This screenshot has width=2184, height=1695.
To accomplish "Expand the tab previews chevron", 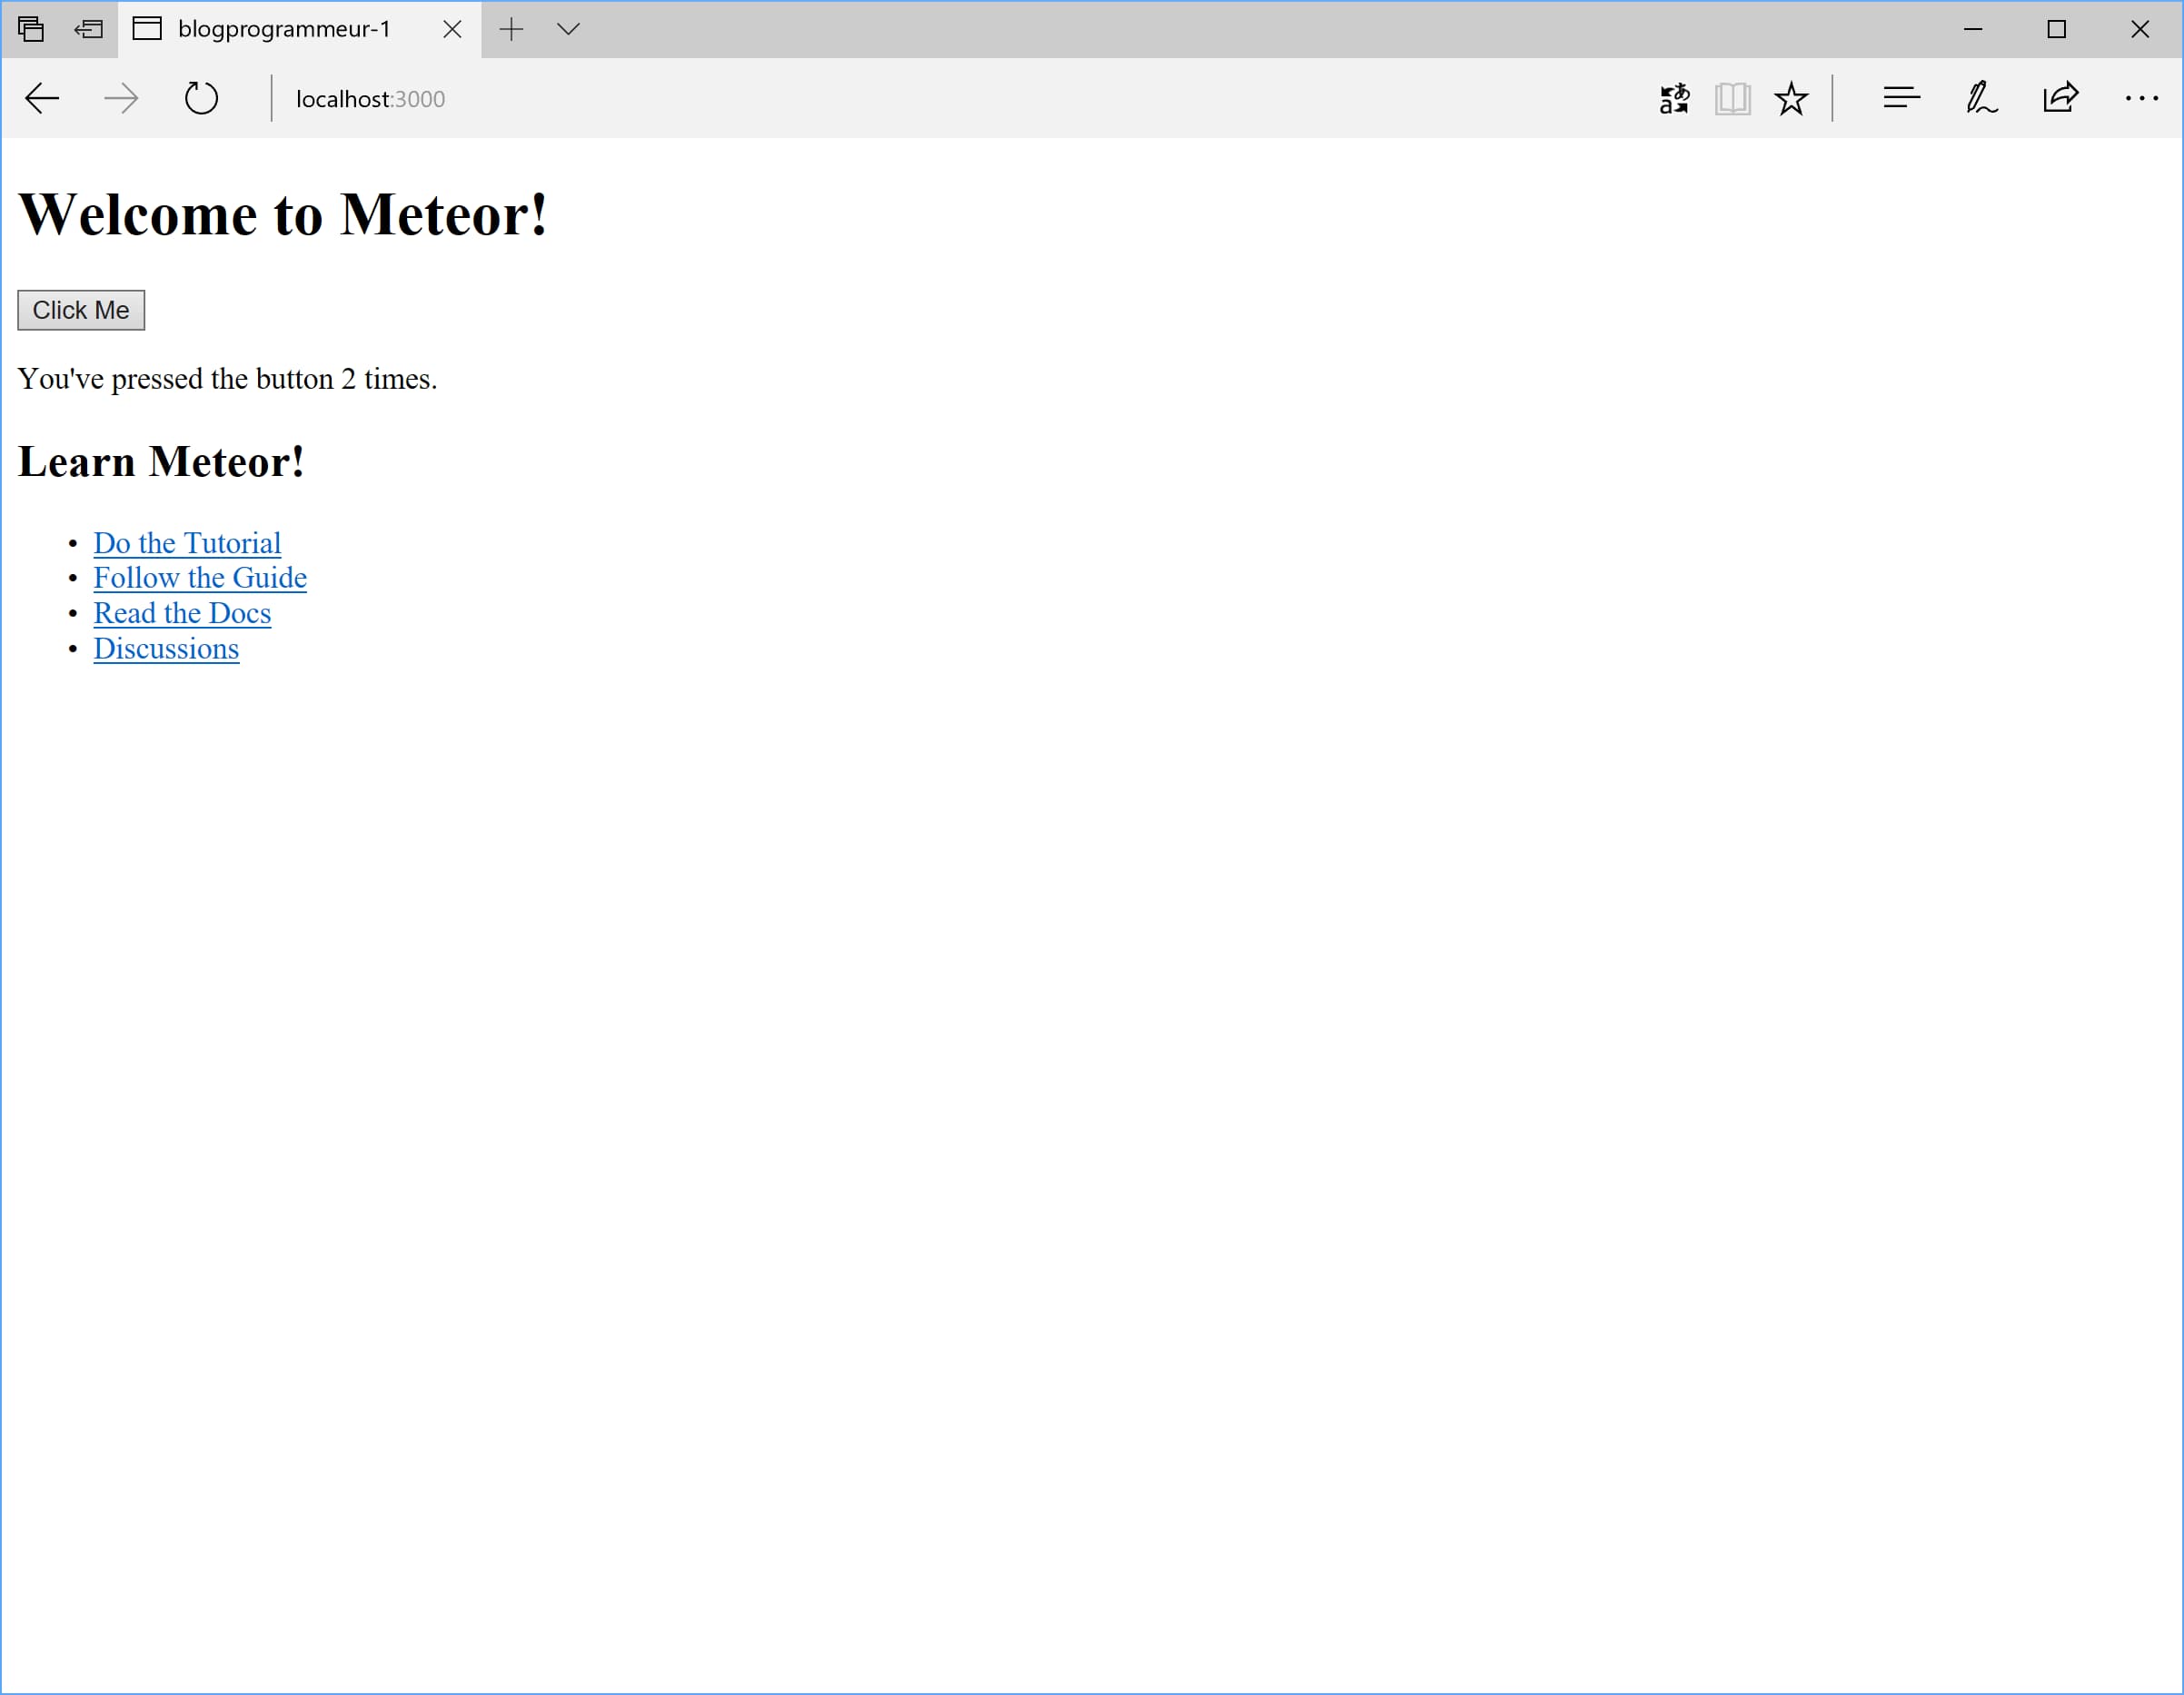I will (x=568, y=29).
